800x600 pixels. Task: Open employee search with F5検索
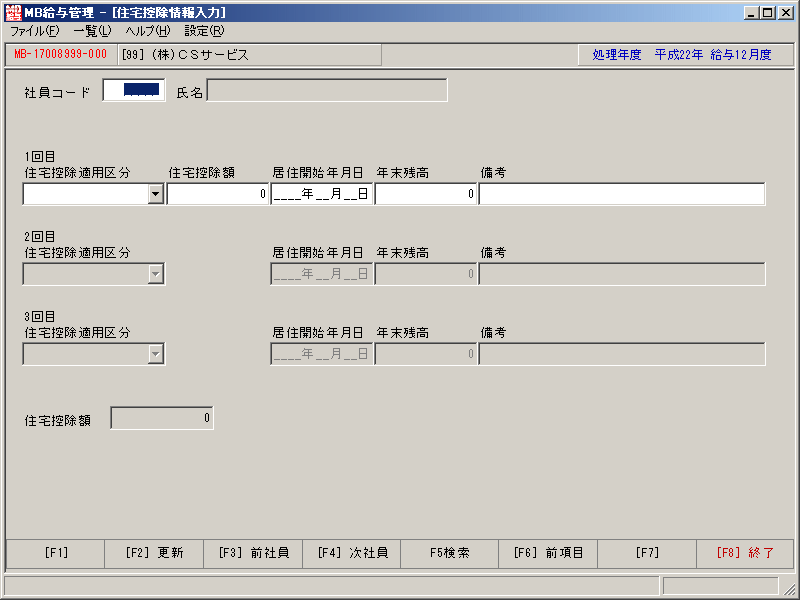click(x=449, y=553)
